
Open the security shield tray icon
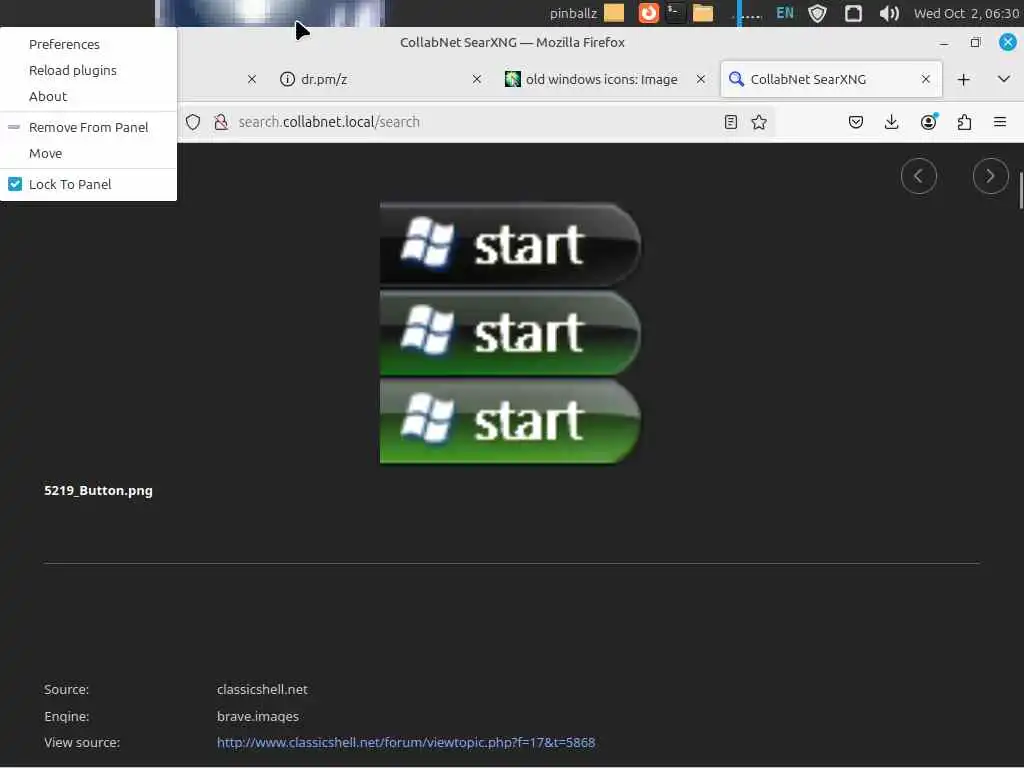click(x=818, y=13)
